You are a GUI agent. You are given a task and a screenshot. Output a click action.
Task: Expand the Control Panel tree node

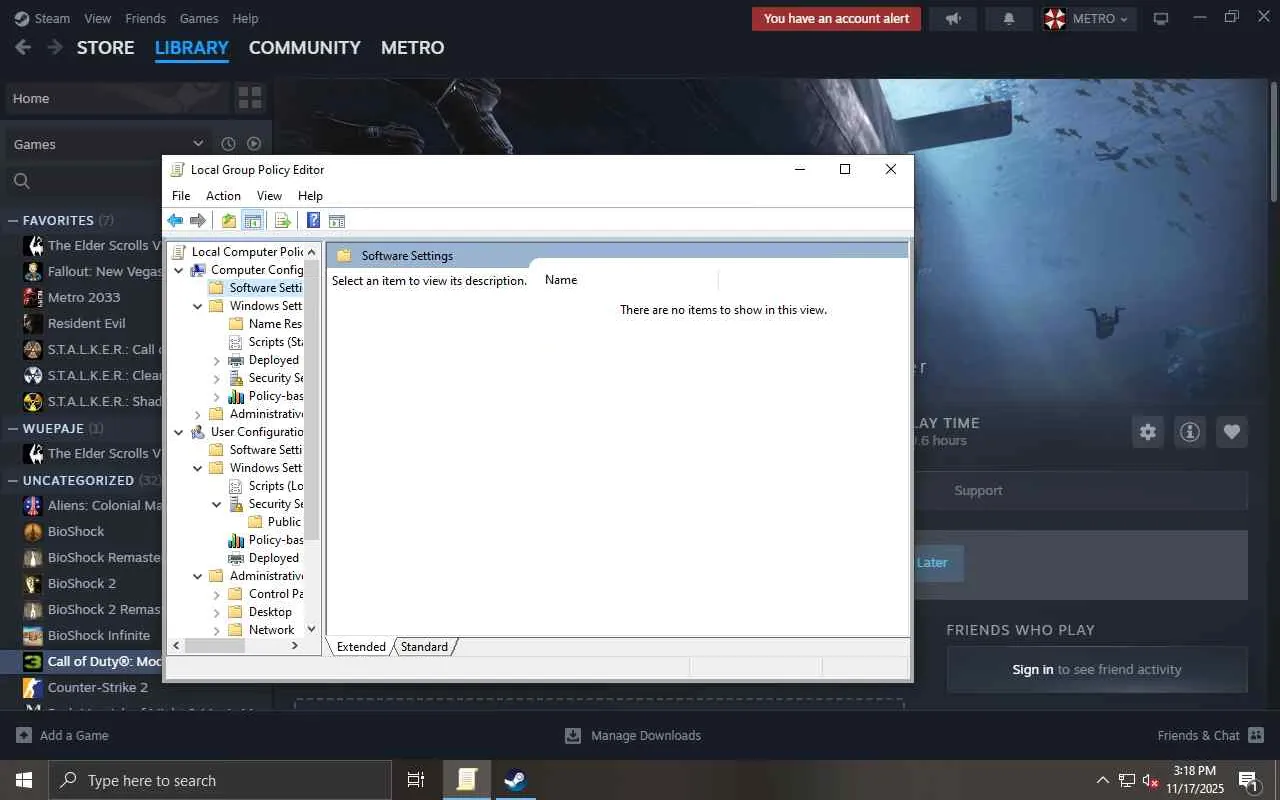217,594
